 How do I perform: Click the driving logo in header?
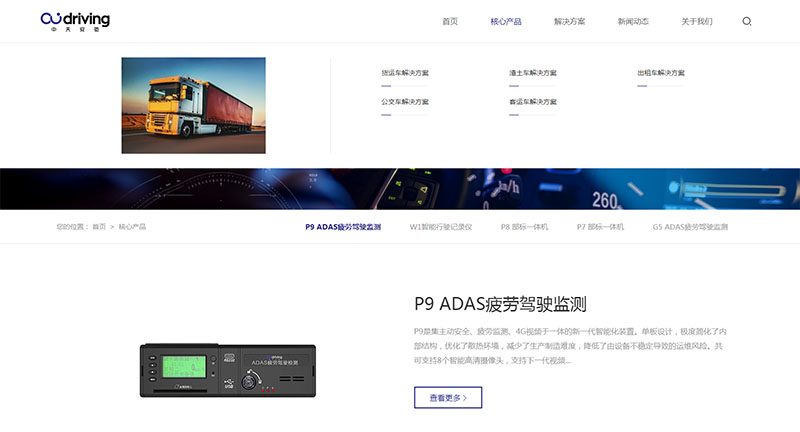coord(75,21)
